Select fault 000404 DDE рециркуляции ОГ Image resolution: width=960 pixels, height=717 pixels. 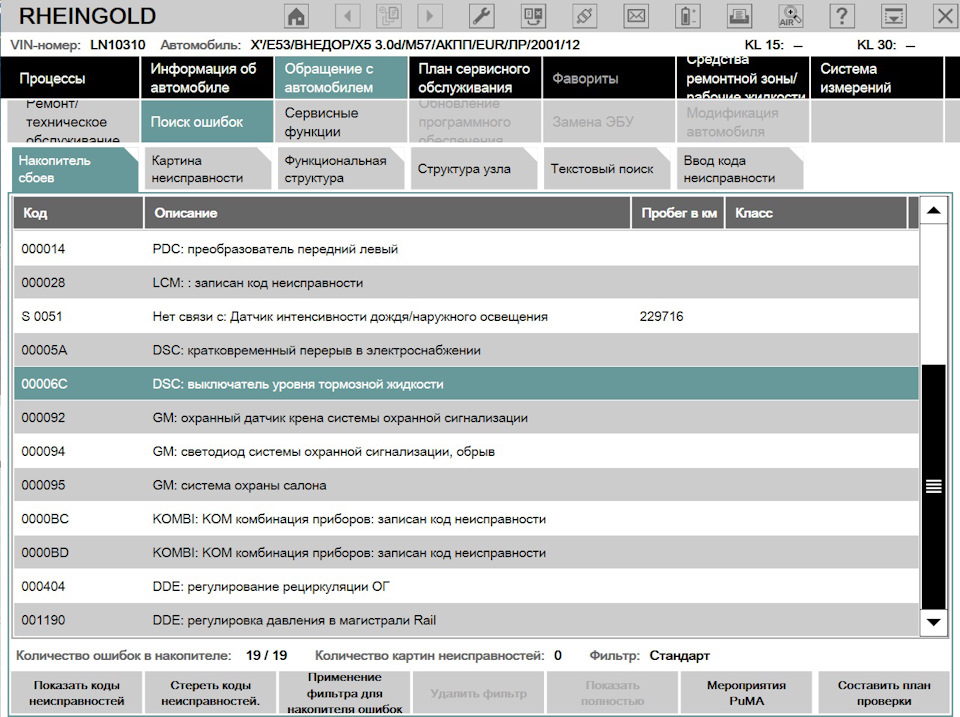(466, 586)
